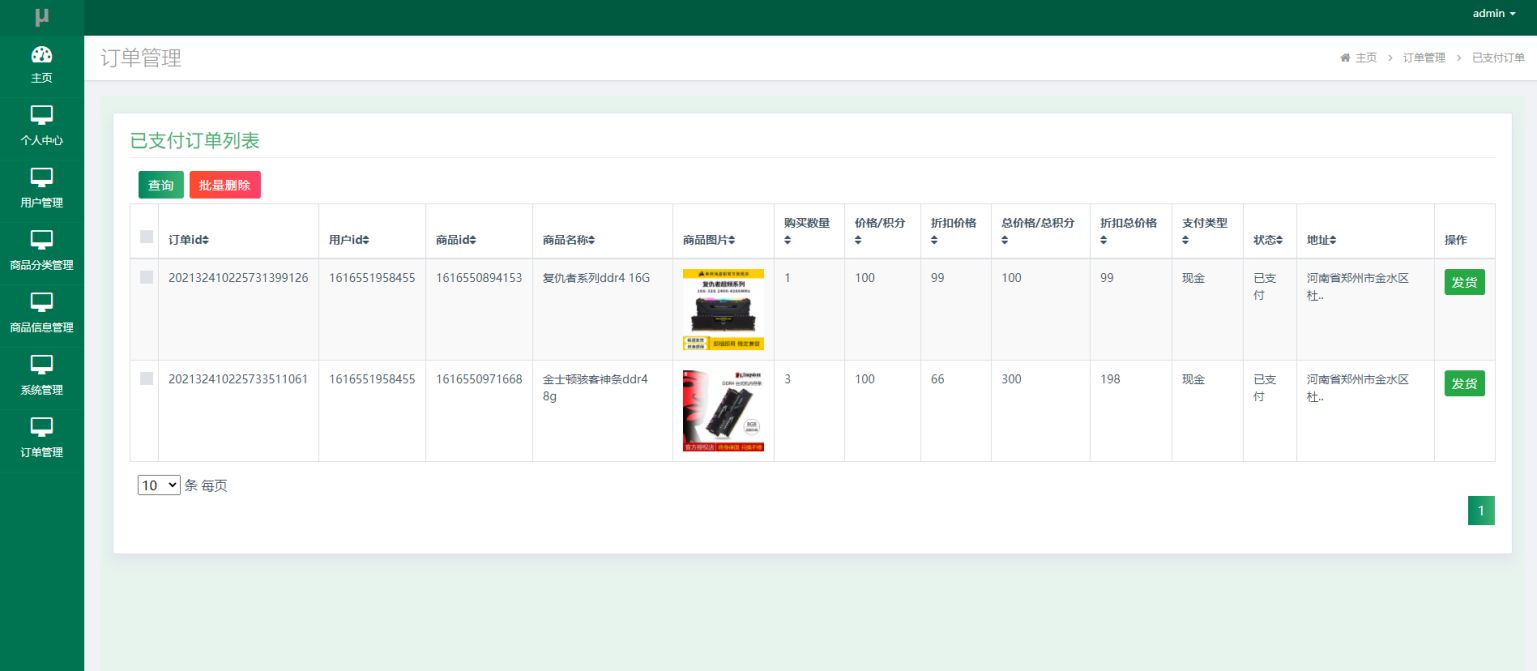Open product image of 复仇者系列ddr4 16G

(x=723, y=309)
